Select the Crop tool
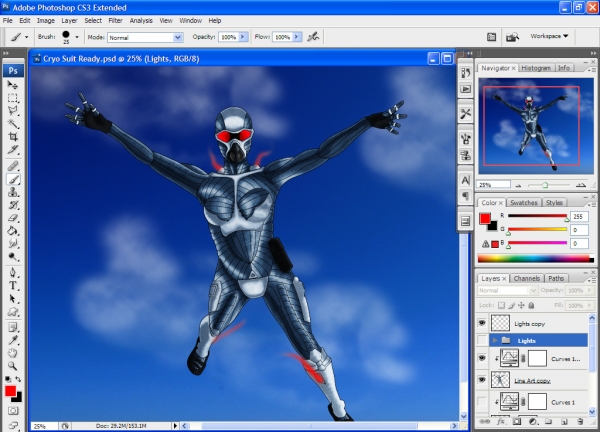The image size is (600, 432). point(13,137)
